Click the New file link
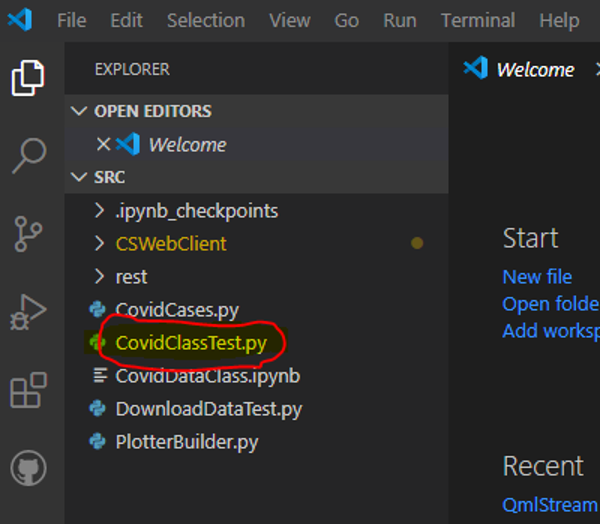 click(x=537, y=277)
